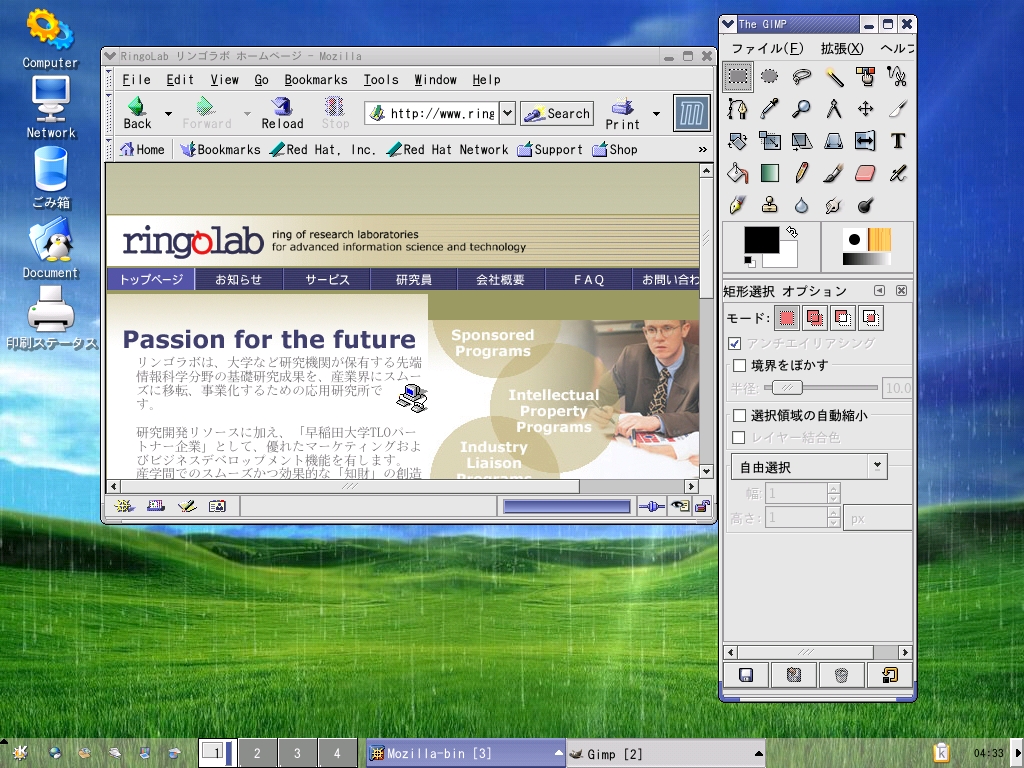This screenshot has height=768, width=1024.
Task: Select the Move tool in GIMP
Action: 866,108
